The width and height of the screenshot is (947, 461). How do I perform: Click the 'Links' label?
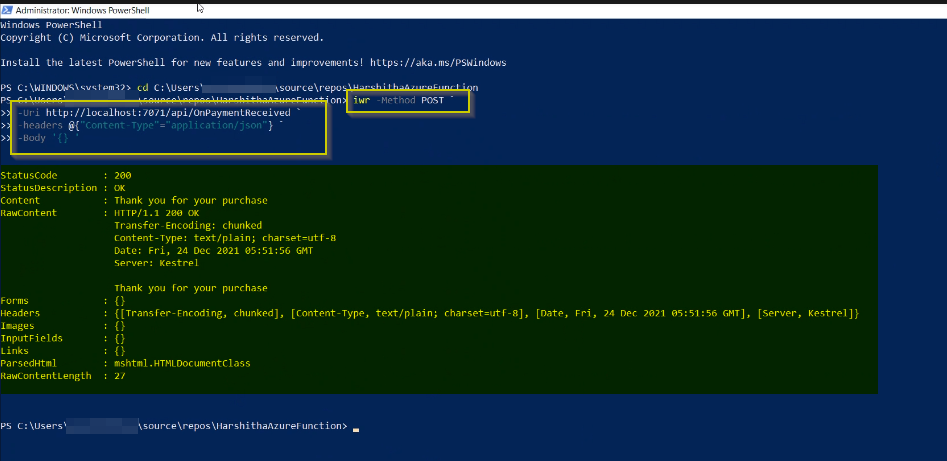[14, 350]
